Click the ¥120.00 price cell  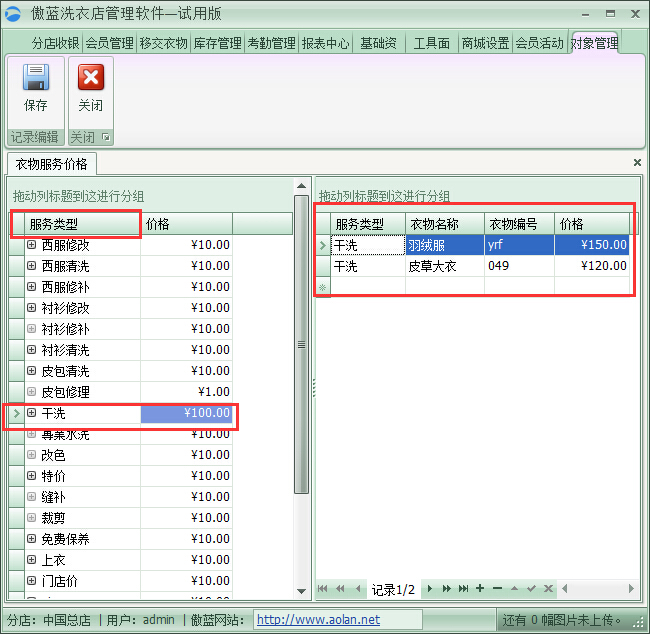coord(592,266)
